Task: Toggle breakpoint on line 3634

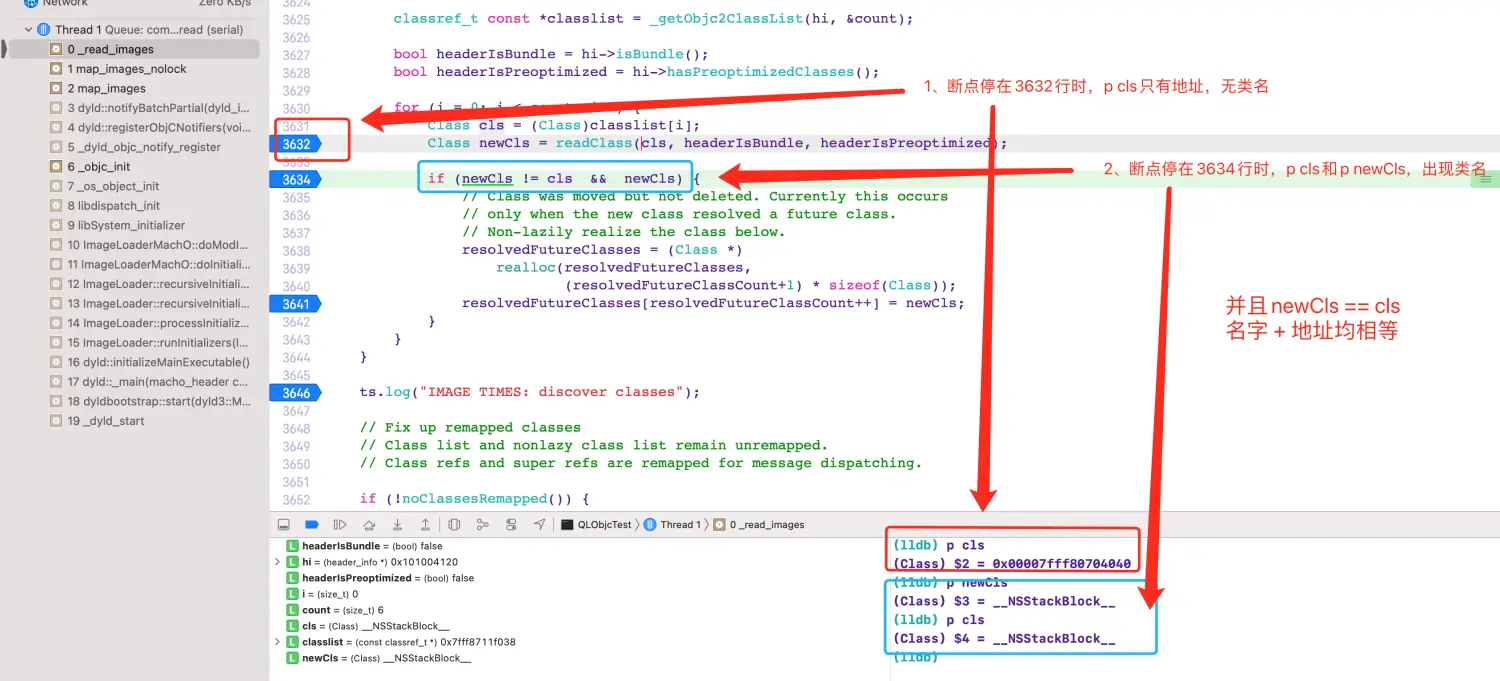Action: pyautogui.click(x=296, y=180)
